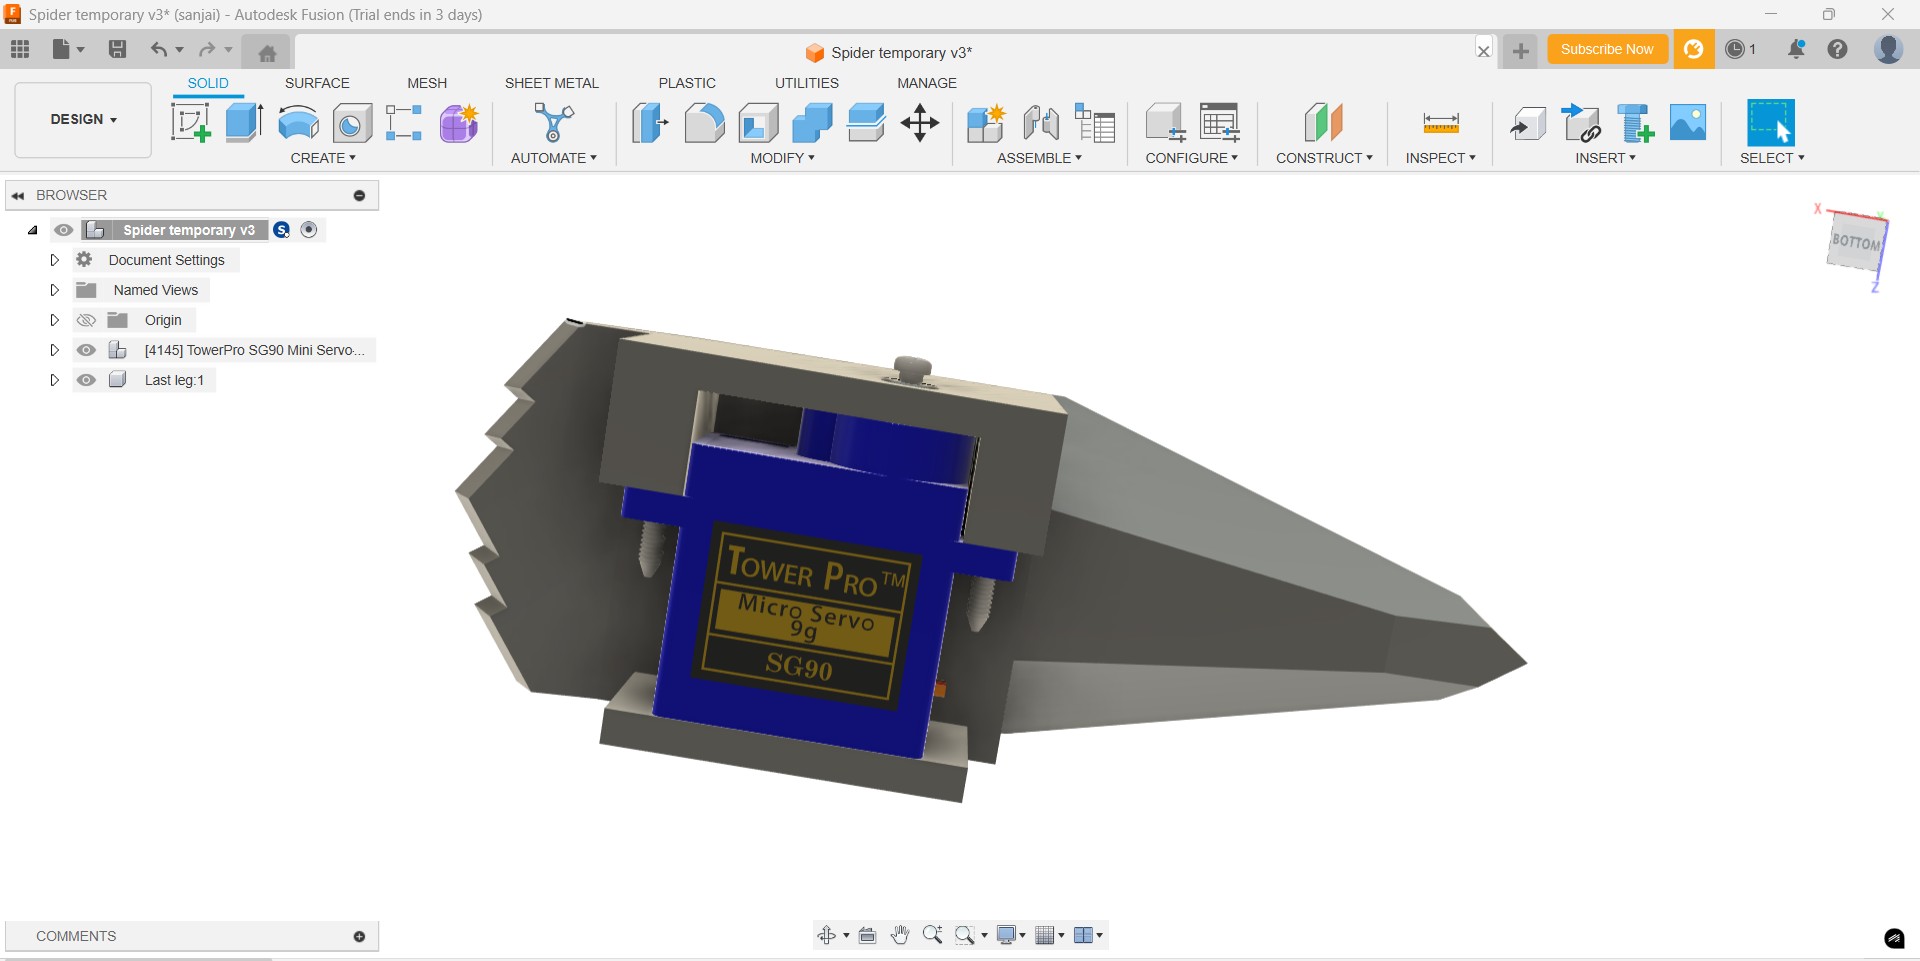1920x961 pixels.
Task: Expand the Last leg:1 node
Action: tap(55, 380)
